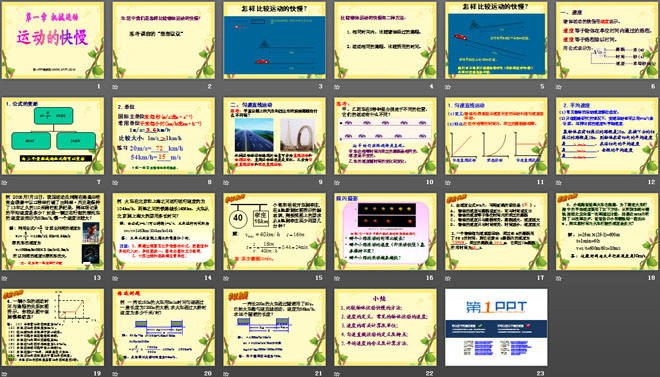This screenshot has width=660, height=377.
Task: Select slide 8 thumbnail about 单位
Action: (163, 136)
